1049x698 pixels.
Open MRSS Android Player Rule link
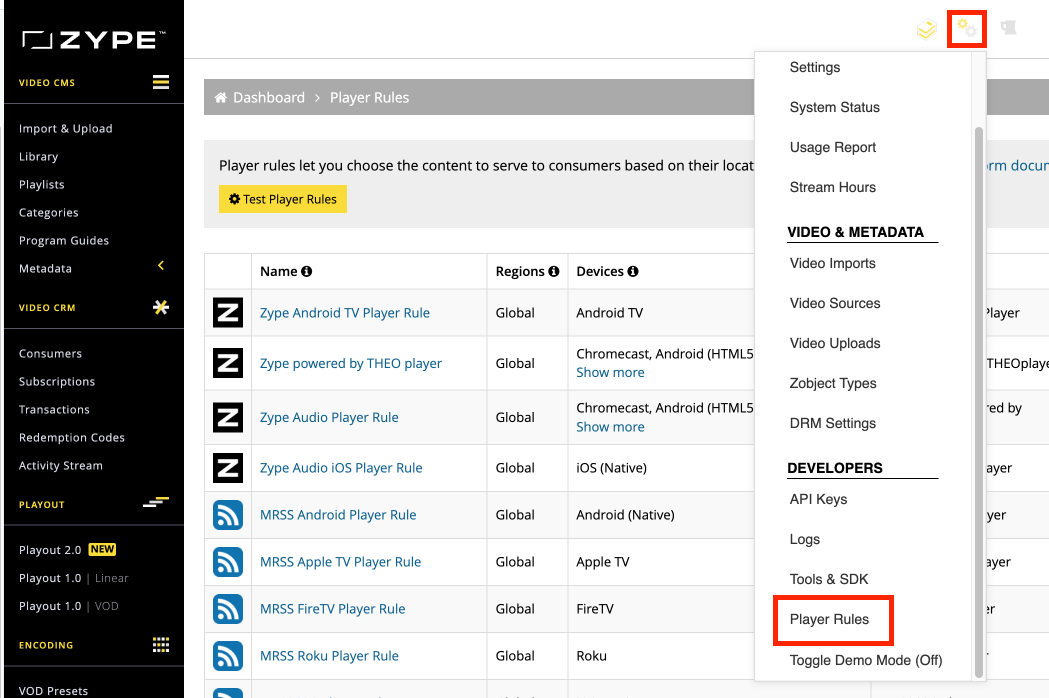338,515
